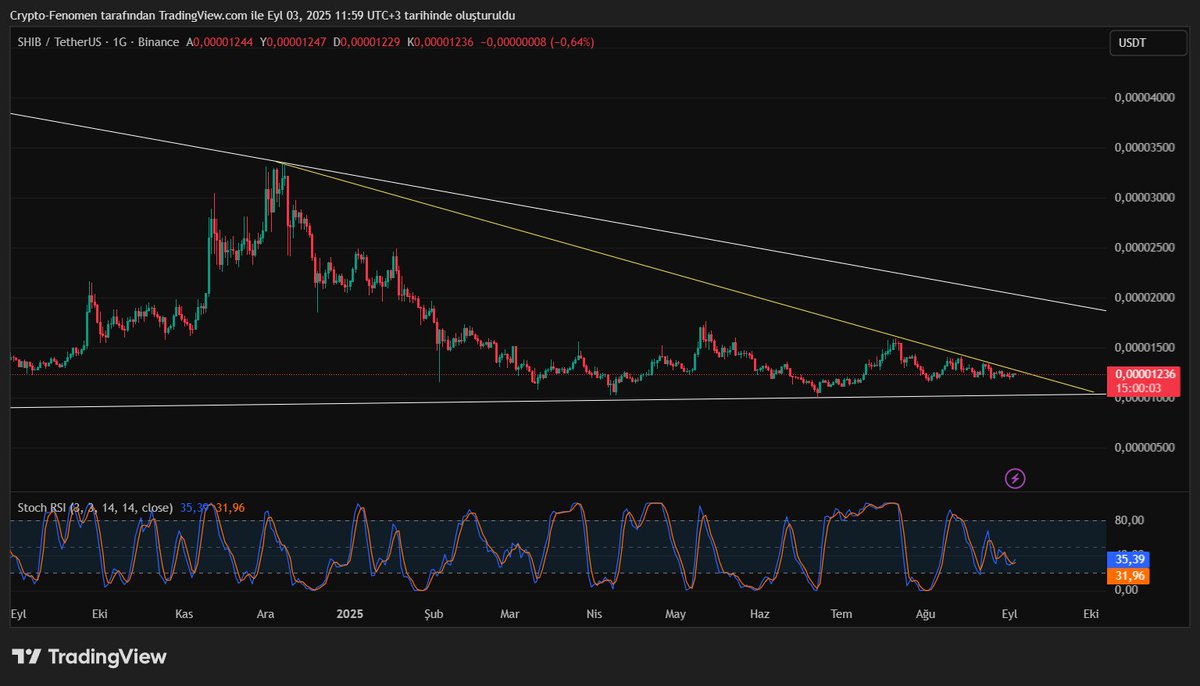Screen dimensions: 1200x686
Task: Click the Şub month on time axis
Action: 431,613
